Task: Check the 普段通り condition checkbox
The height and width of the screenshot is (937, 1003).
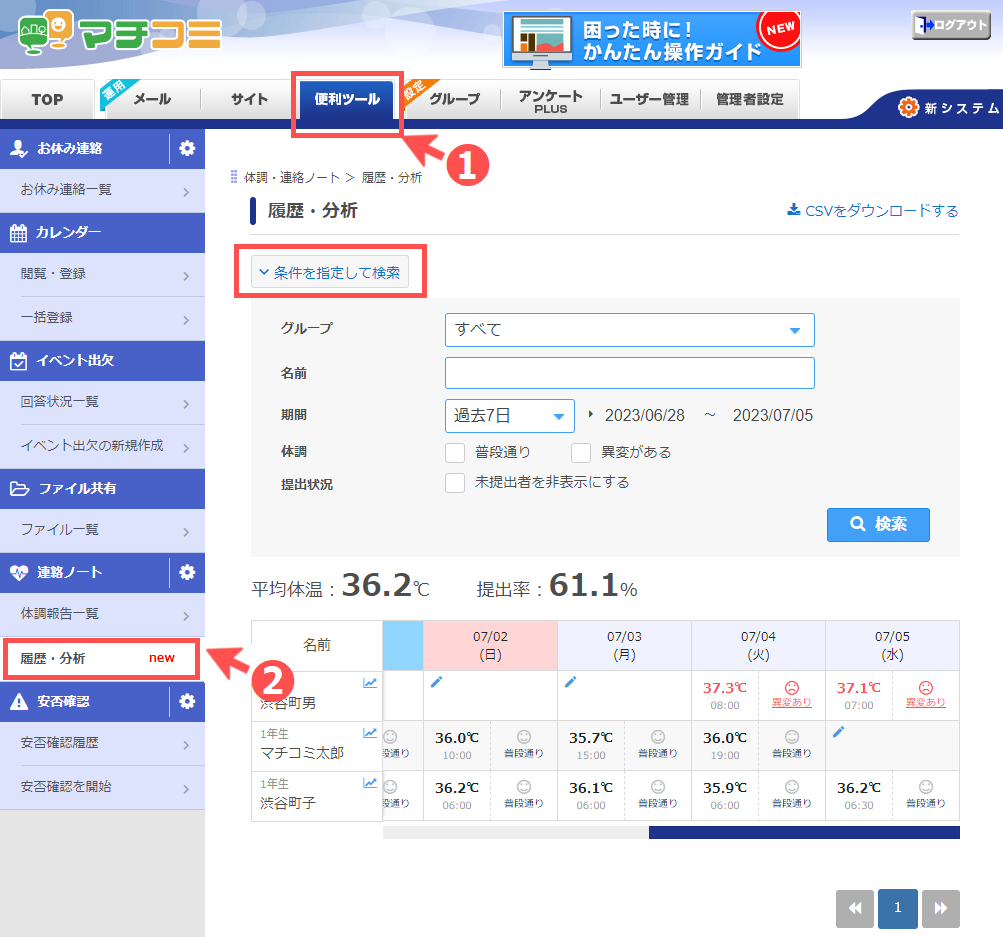Action: [x=455, y=452]
